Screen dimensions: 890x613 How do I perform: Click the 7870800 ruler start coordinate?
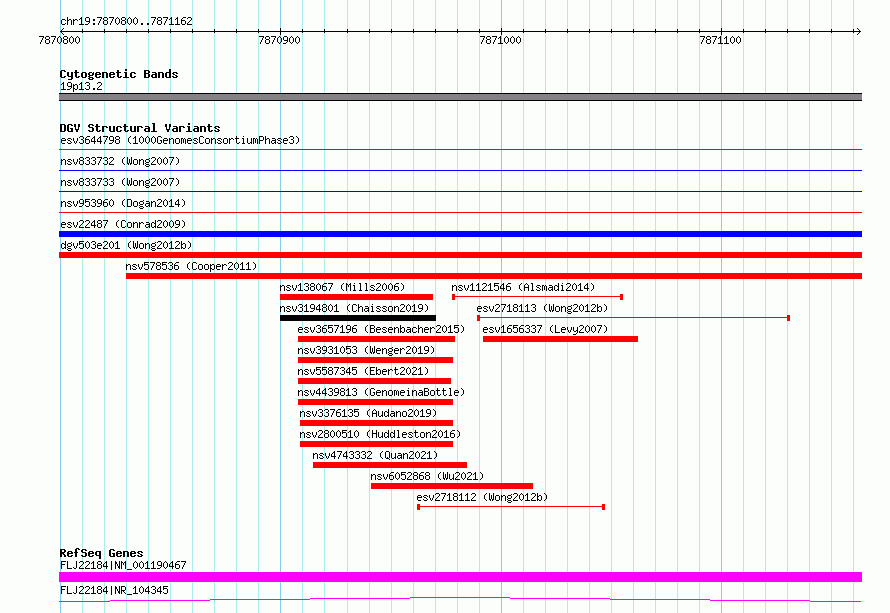click(60, 40)
